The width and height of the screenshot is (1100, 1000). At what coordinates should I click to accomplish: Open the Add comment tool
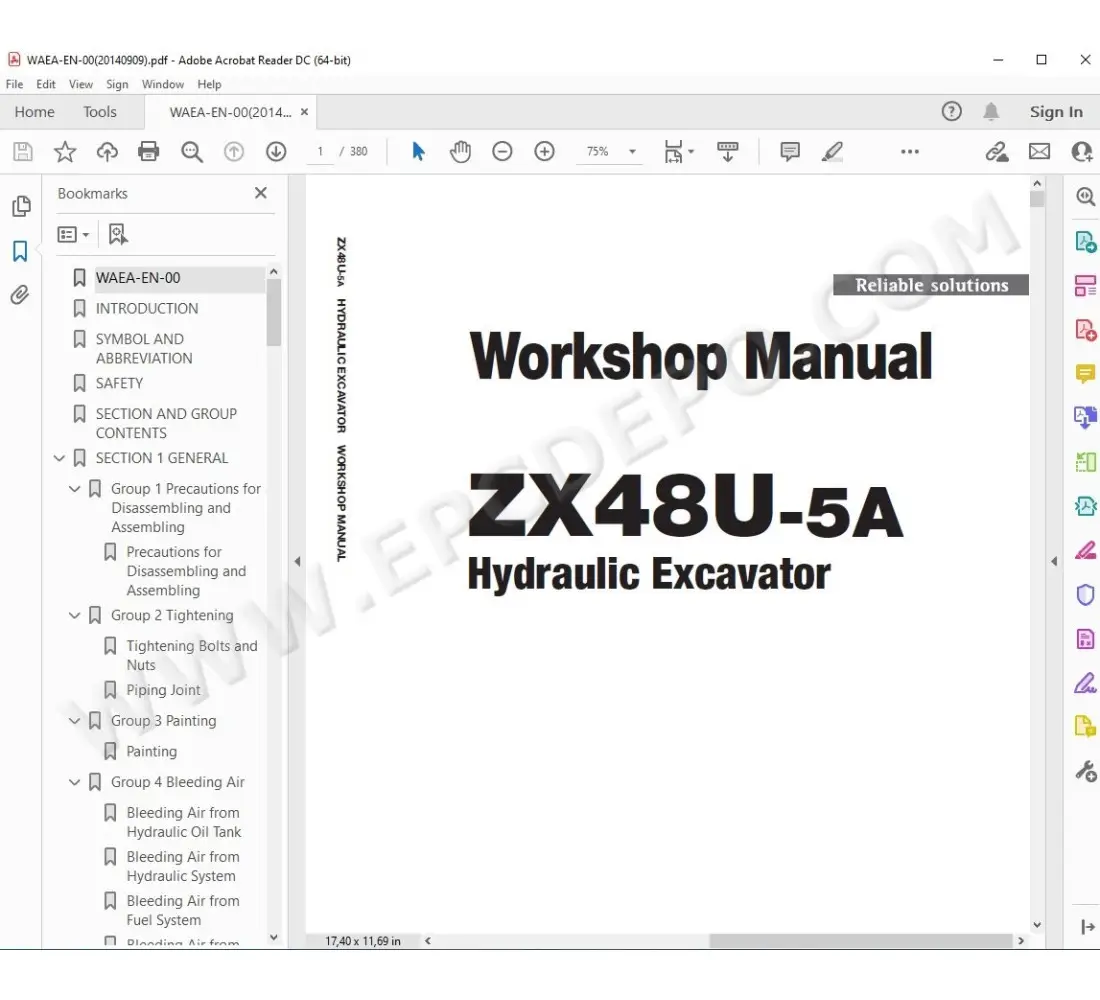[x=790, y=152]
